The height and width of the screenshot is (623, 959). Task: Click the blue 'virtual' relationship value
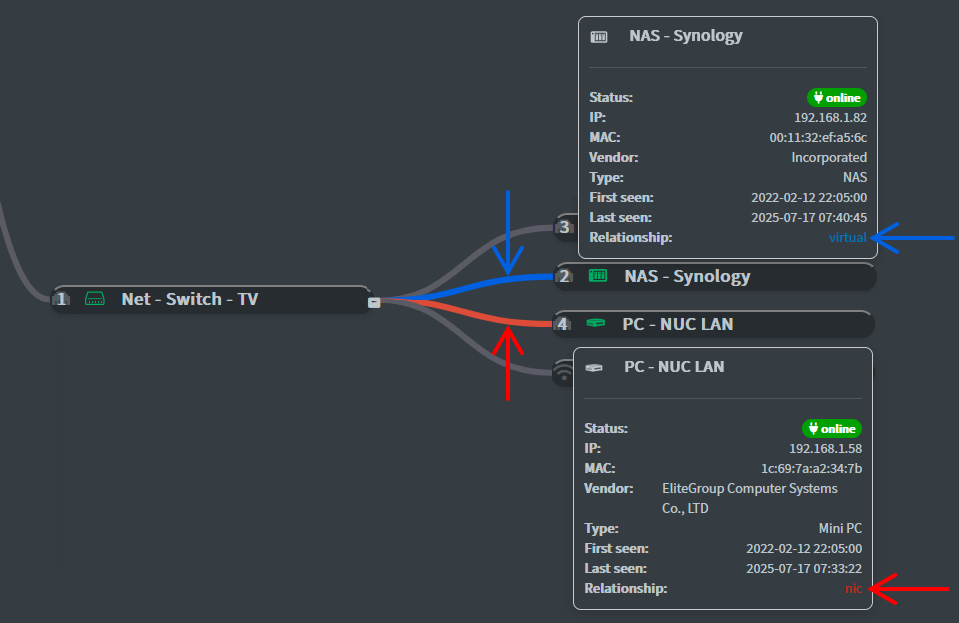pos(847,238)
